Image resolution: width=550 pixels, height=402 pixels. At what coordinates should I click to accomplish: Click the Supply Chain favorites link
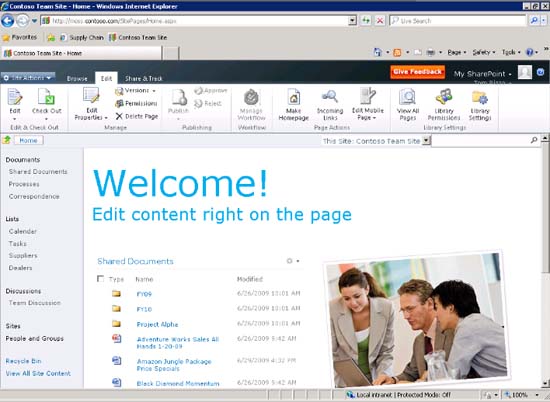coord(82,37)
